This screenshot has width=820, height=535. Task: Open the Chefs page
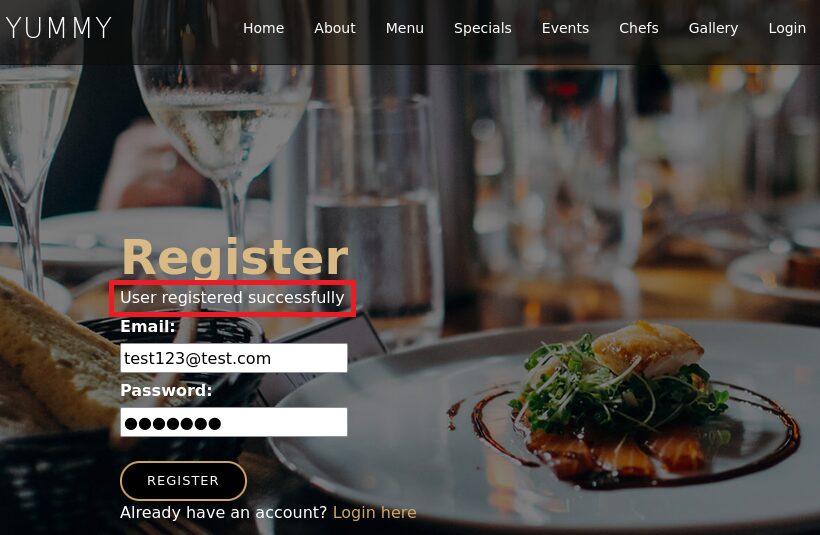639,28
